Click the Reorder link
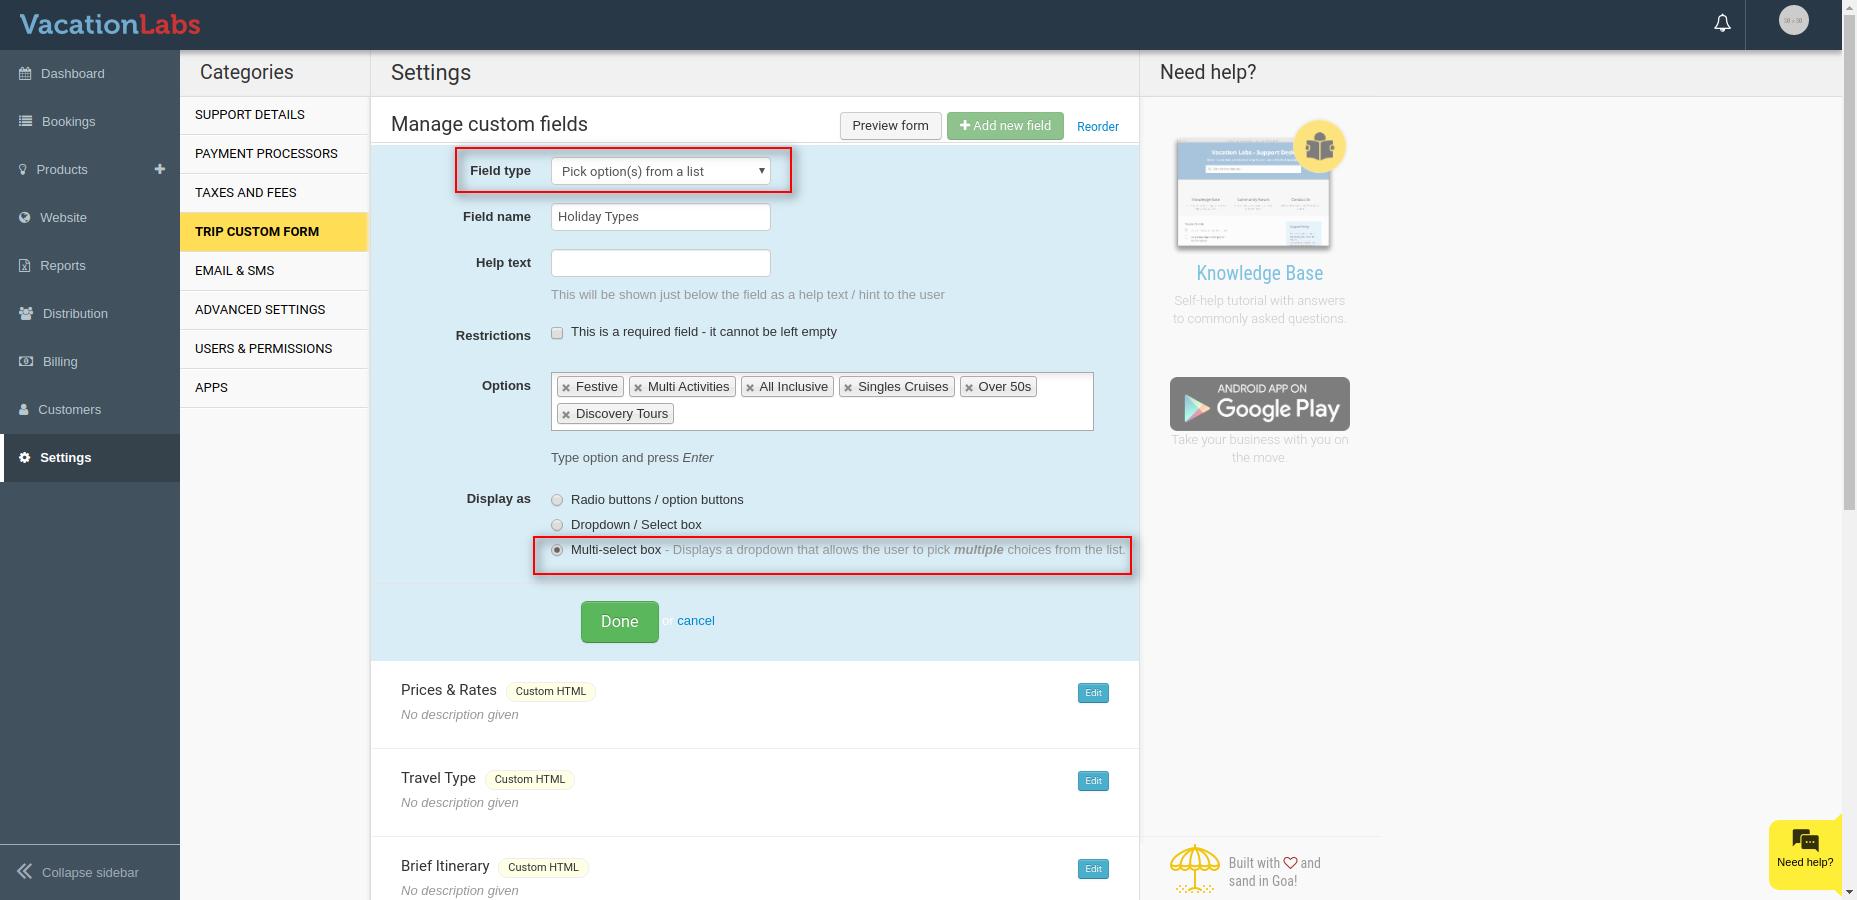 (1097, 127)
